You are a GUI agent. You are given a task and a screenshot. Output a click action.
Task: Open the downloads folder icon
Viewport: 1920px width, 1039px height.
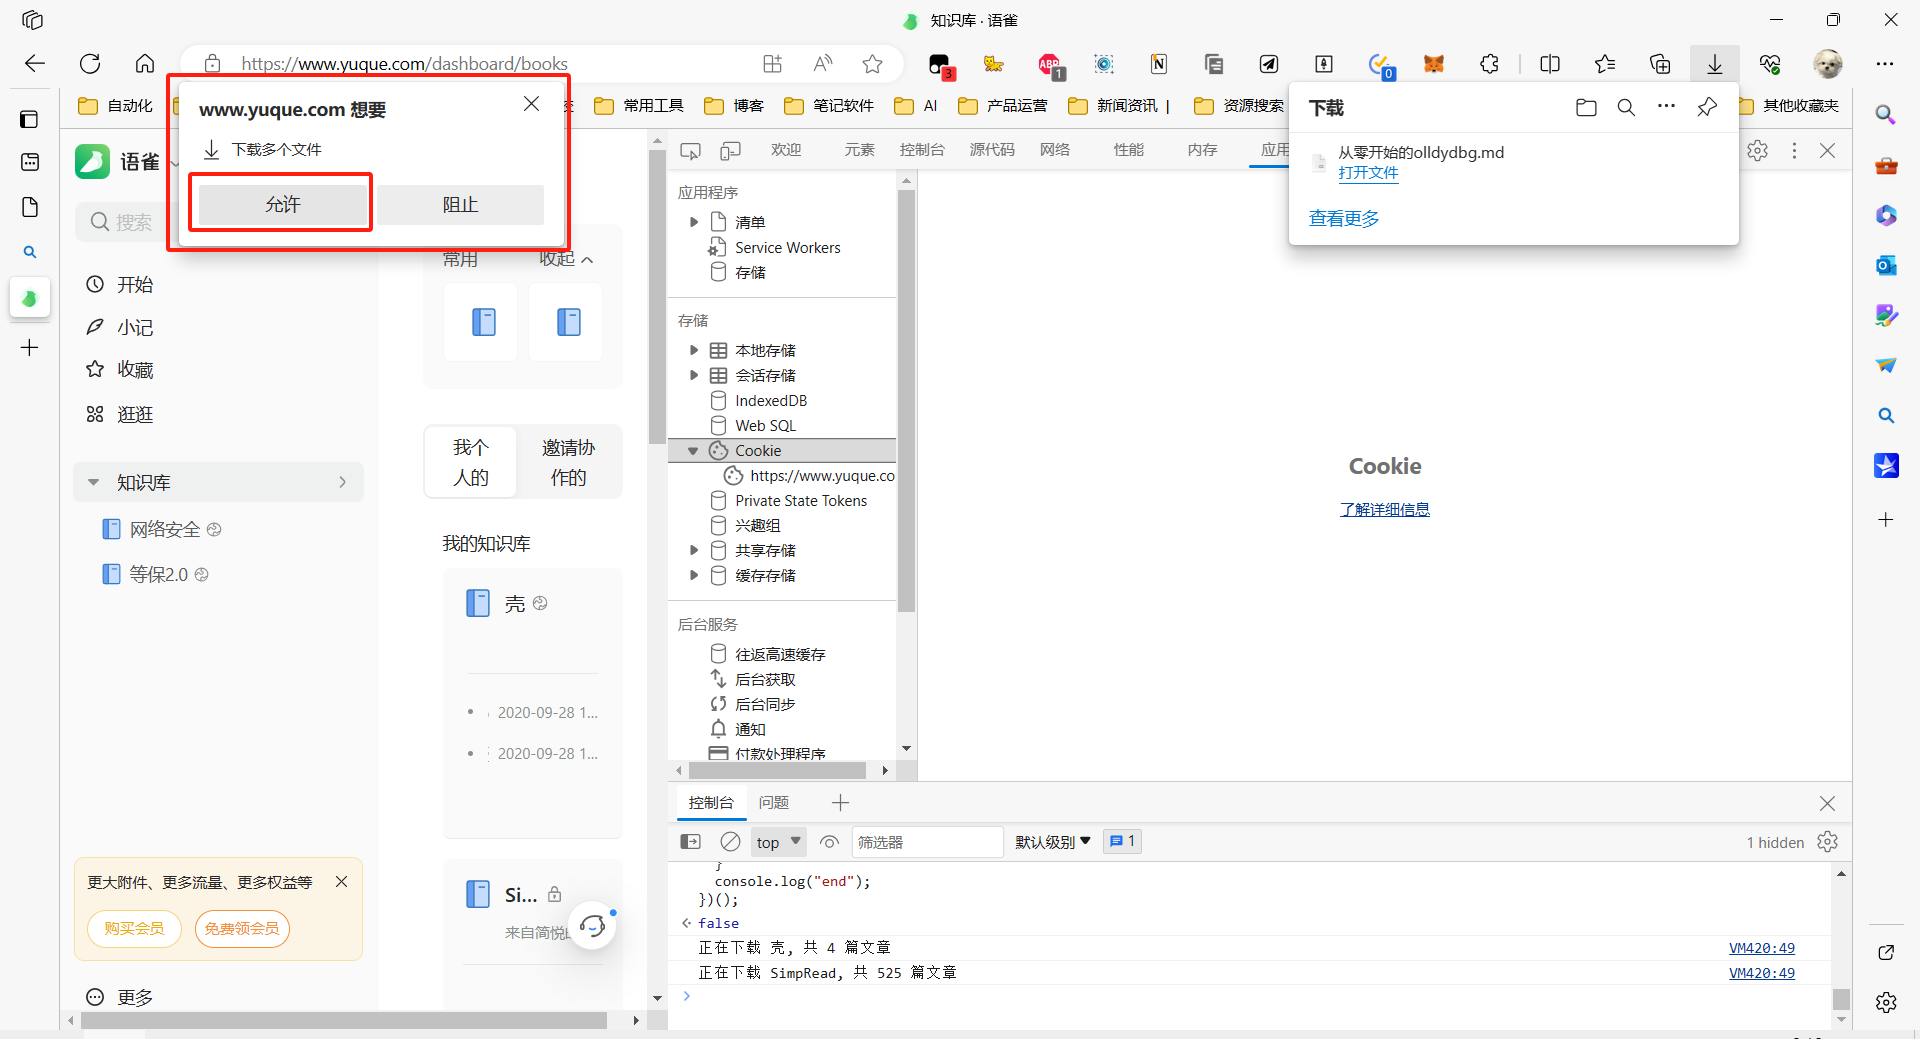(x=1586, y=108)
